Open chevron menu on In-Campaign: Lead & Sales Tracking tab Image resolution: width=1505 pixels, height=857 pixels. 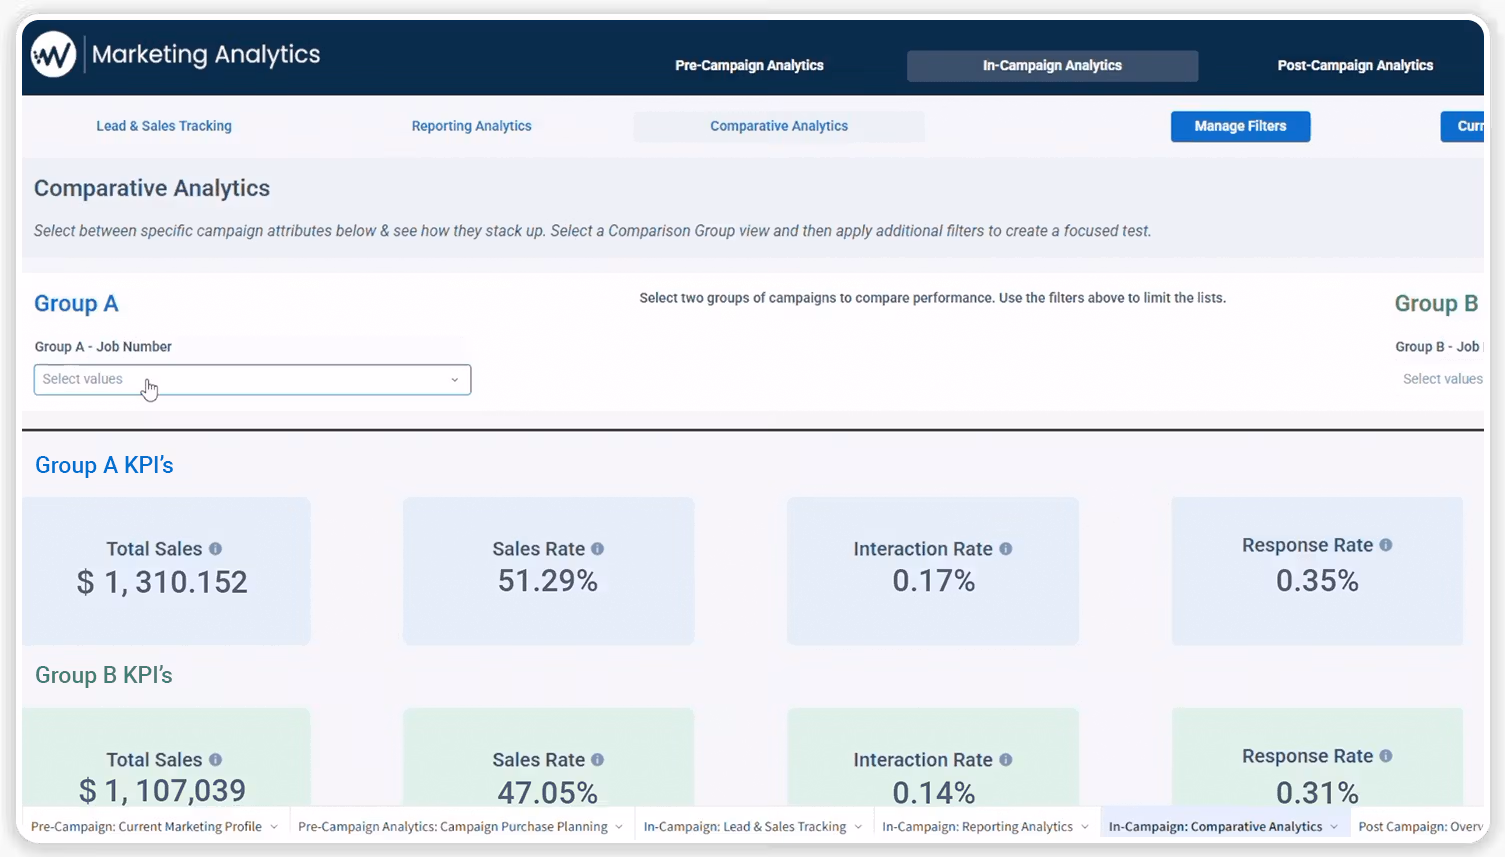pos(858,827)
